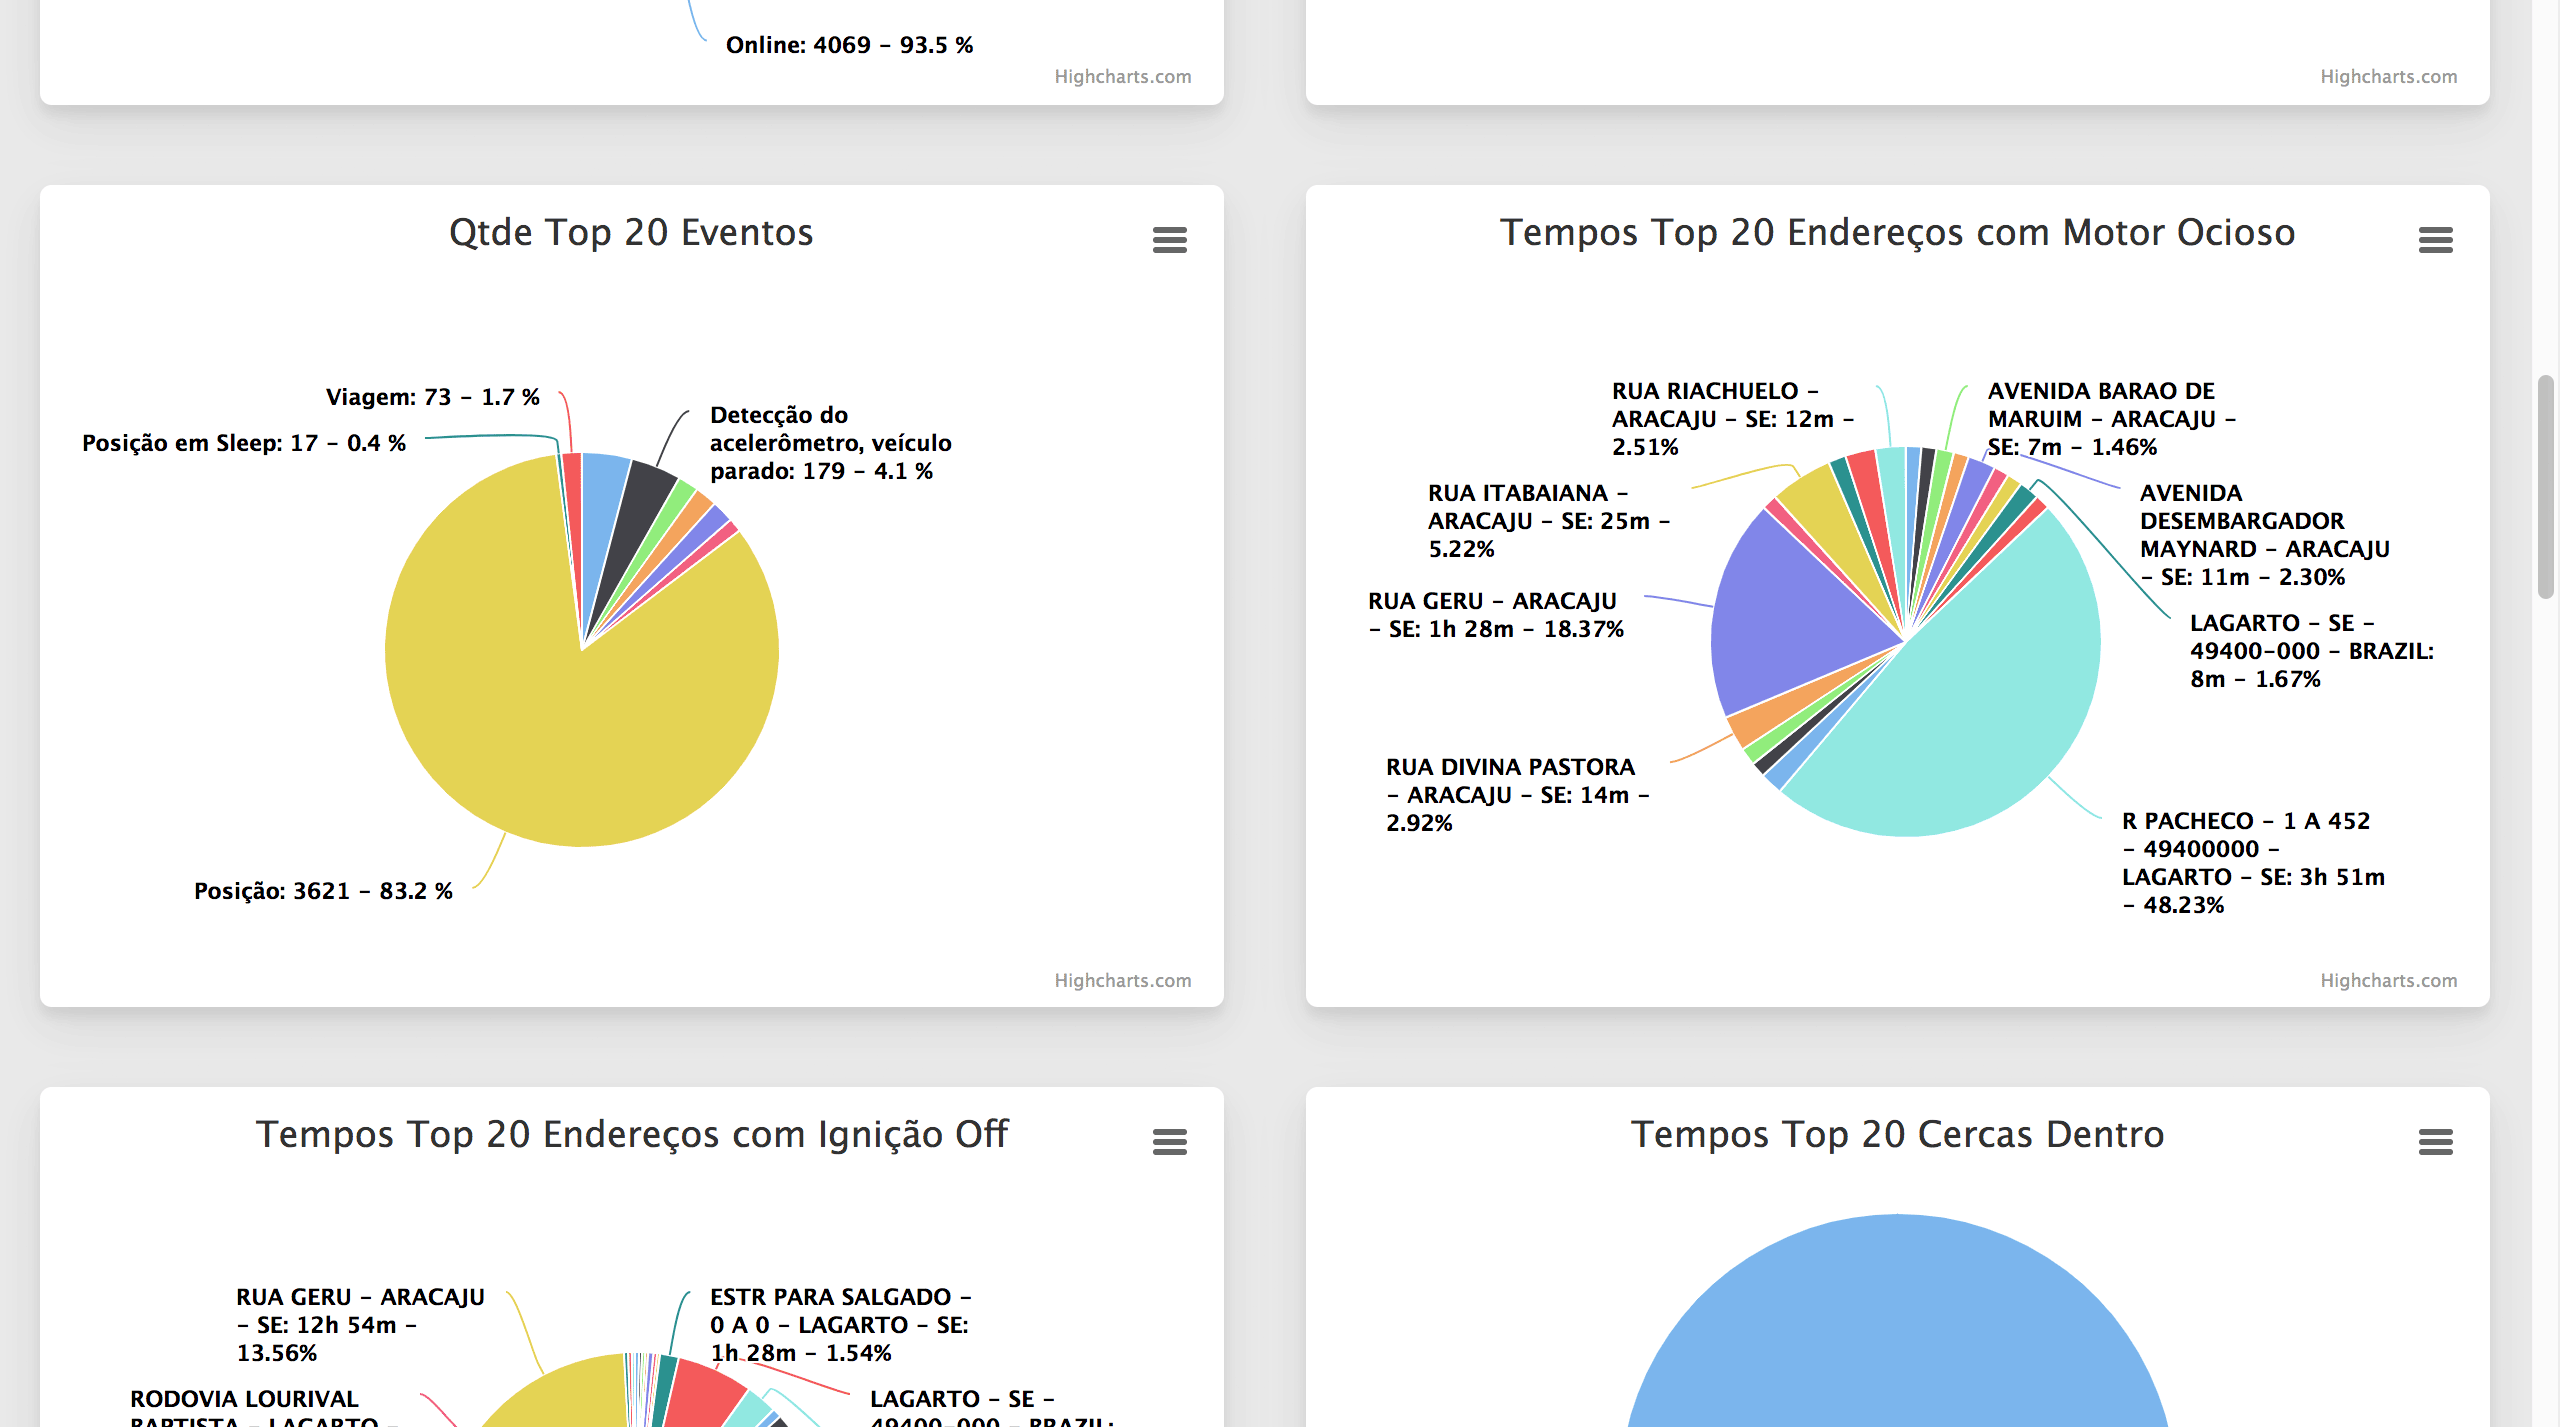Select the 'ESTR PARA SALGADO' 1.54% label
This screenshot has width=2560, height=1427.
841,1325
